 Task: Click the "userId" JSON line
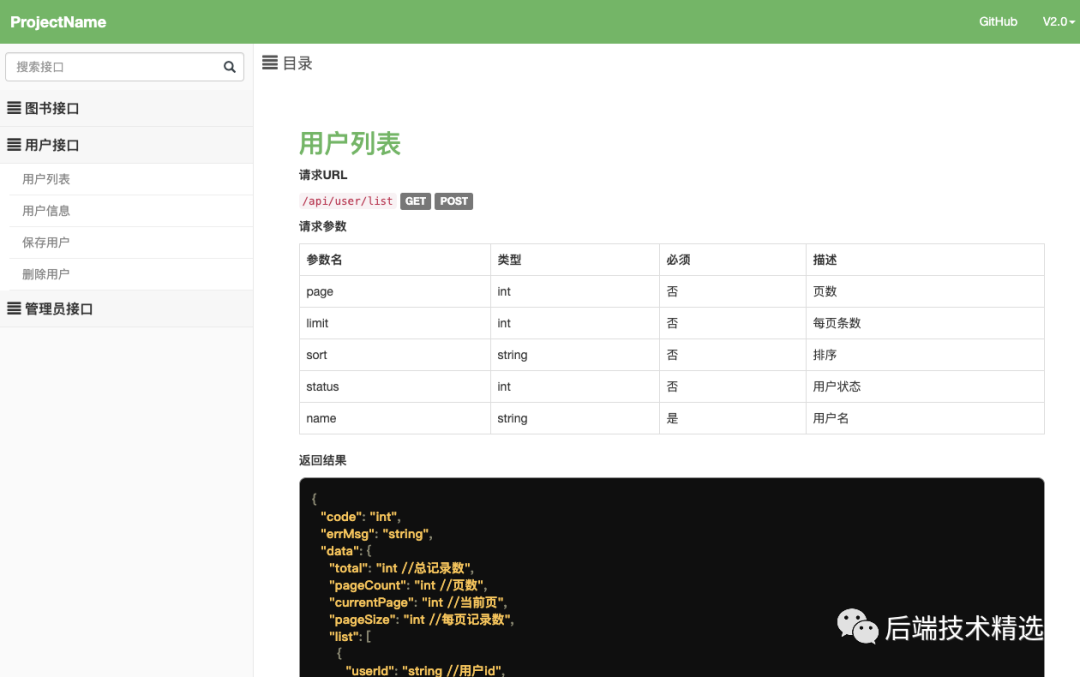[x=425, y=670]
